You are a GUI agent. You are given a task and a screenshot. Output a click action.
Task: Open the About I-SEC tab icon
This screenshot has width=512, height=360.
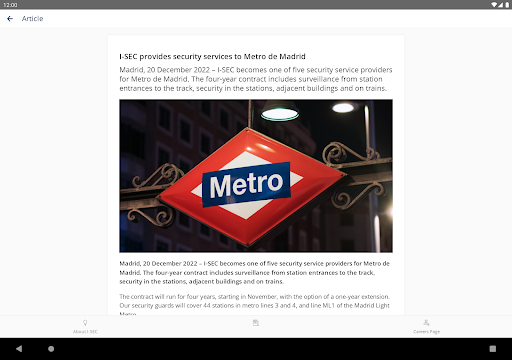click(85, 323)
